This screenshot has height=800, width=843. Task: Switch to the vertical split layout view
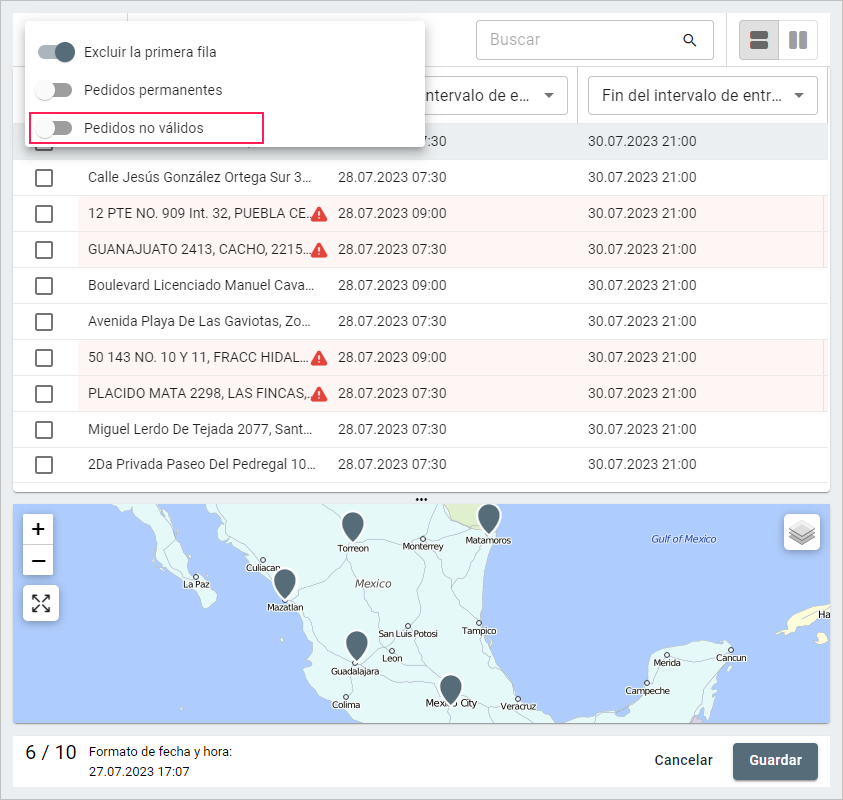coord(798,40)
